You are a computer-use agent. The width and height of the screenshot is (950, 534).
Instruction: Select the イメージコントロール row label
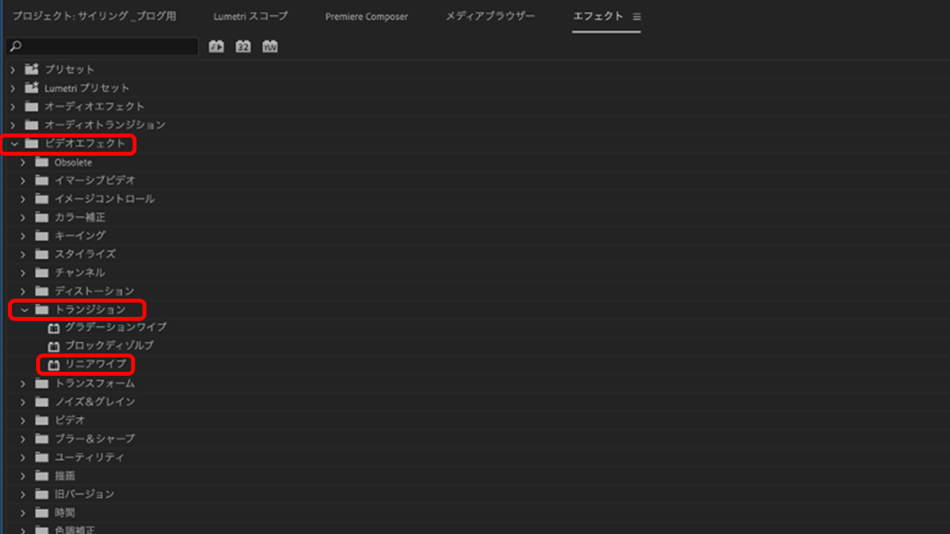point(104,199)
